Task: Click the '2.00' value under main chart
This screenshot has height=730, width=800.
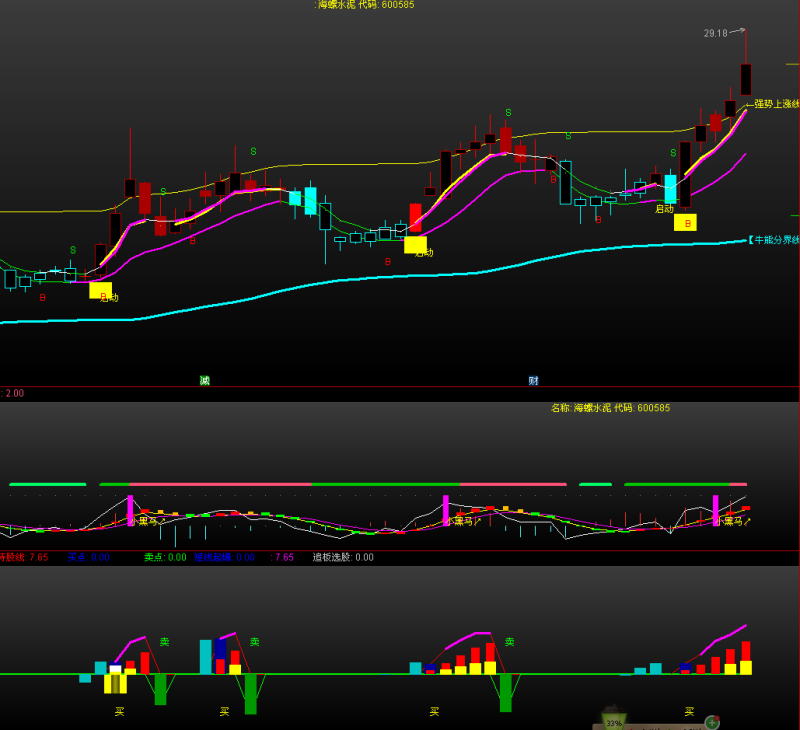Action: click(x=14, y=393)
